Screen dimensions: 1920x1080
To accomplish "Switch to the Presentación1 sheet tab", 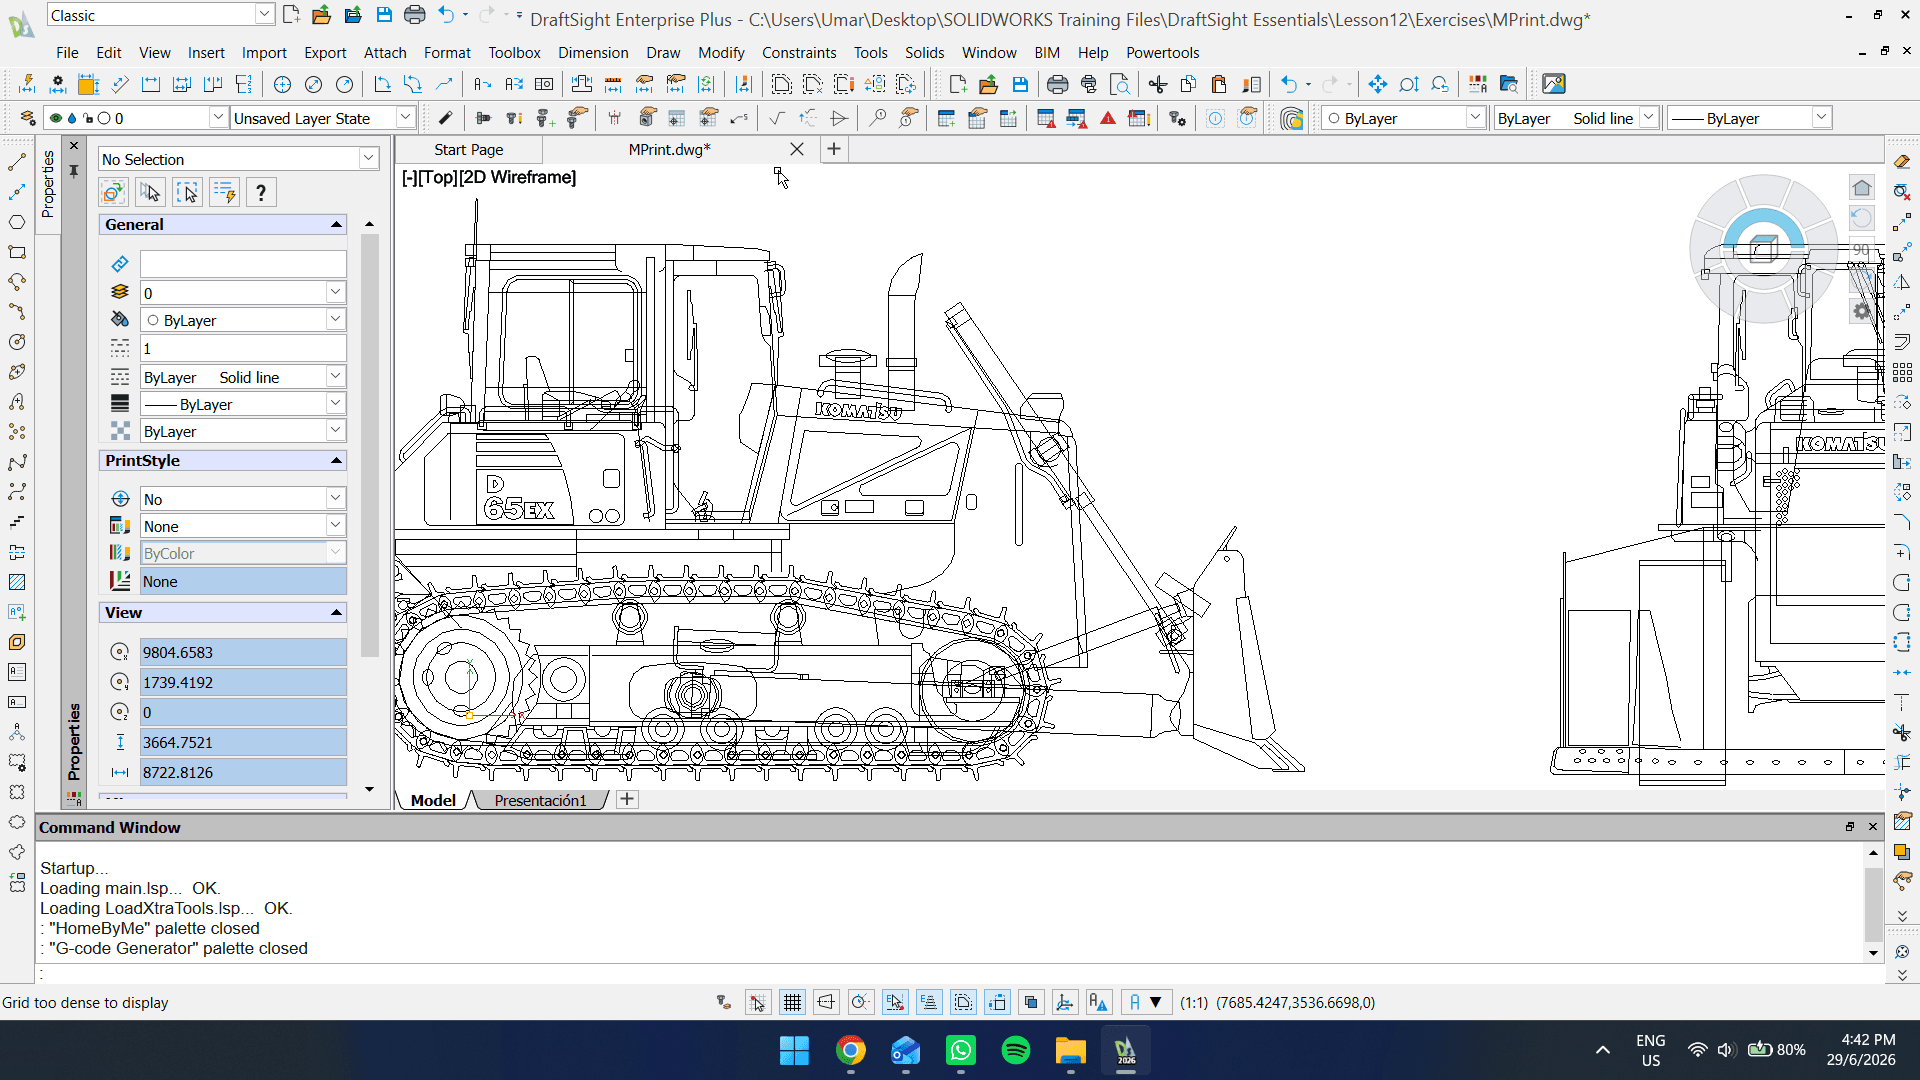I will click(x=540, y=800).
